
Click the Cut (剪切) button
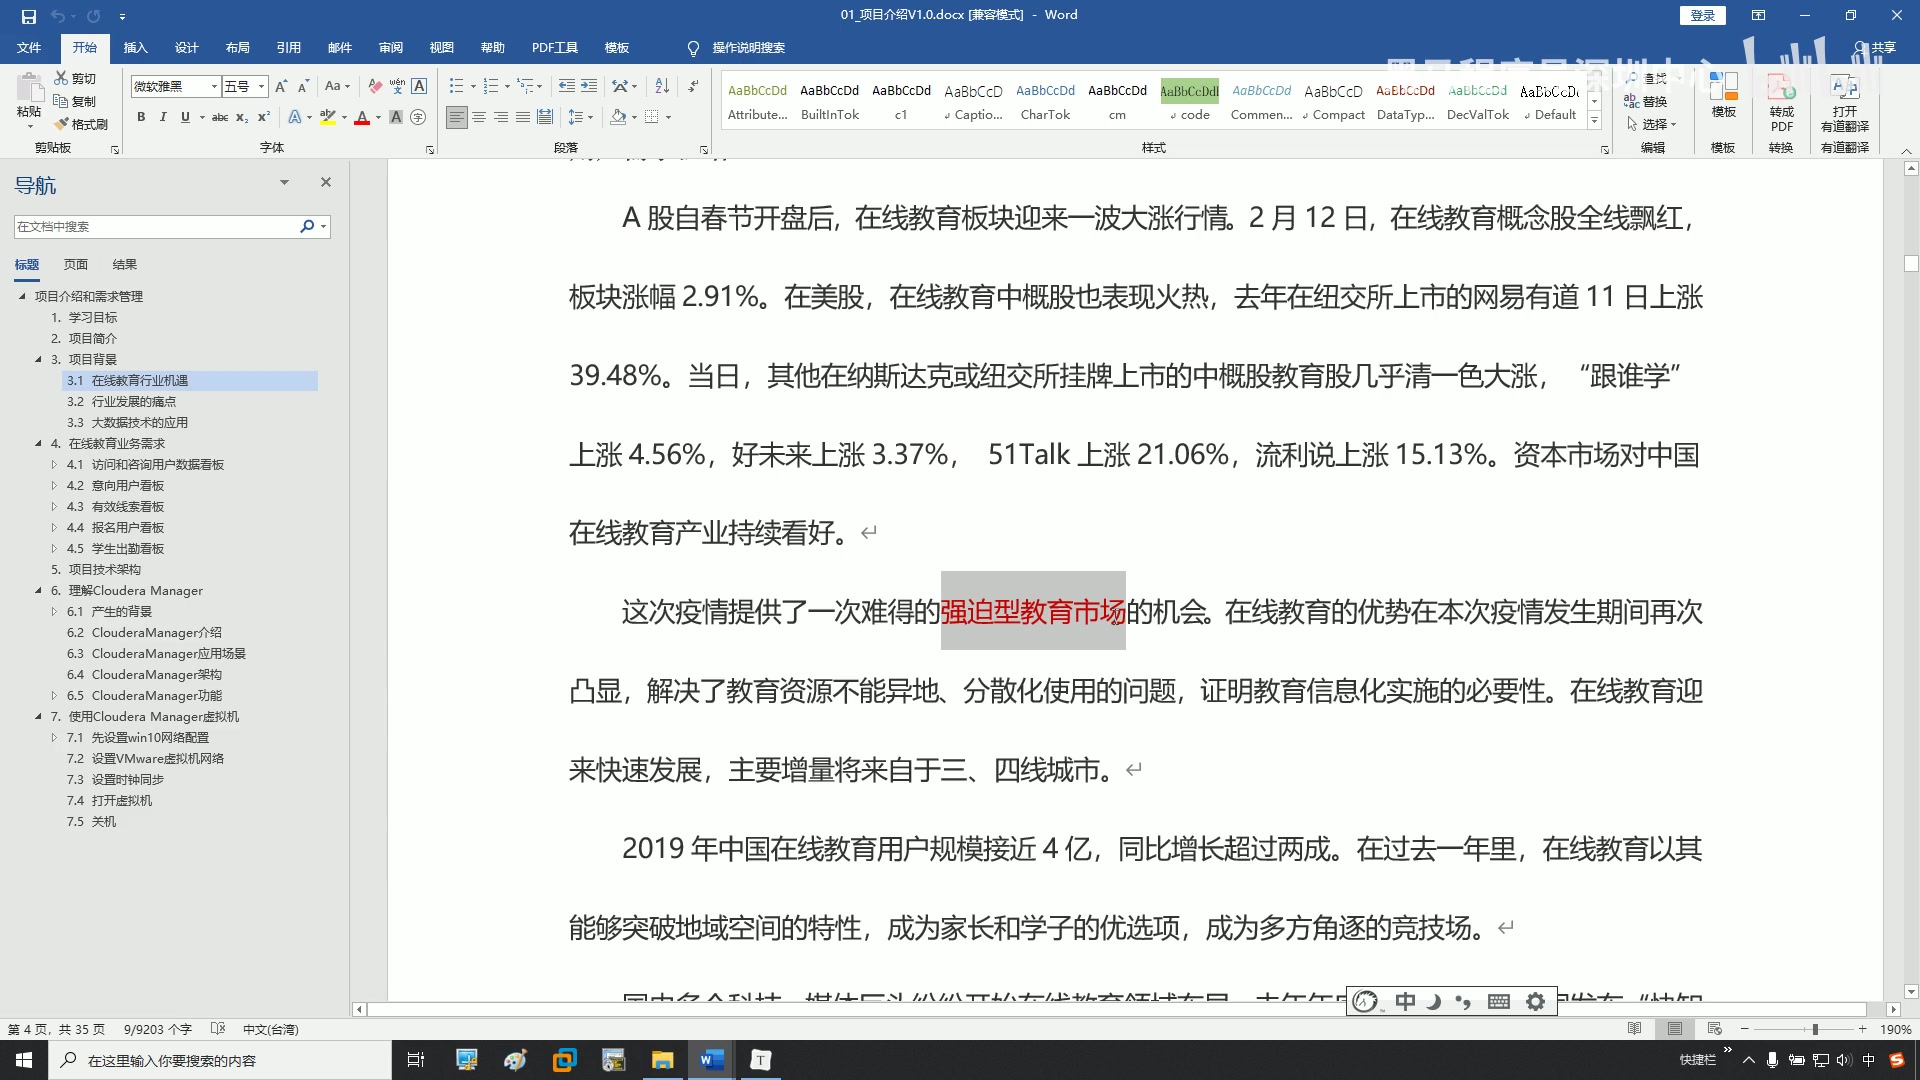(x=75, y=78)
